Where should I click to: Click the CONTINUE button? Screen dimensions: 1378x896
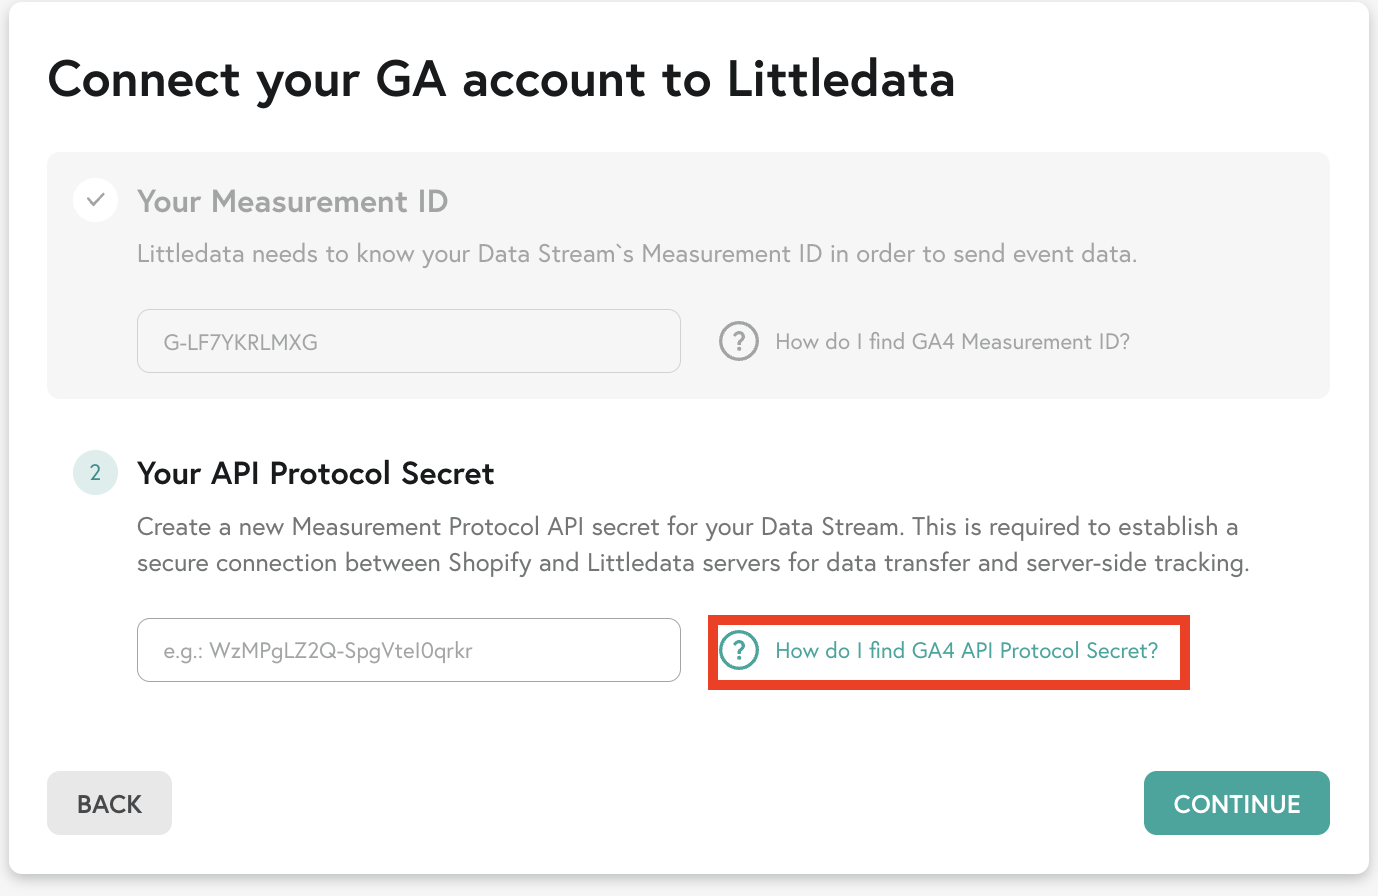[1237, 803]
